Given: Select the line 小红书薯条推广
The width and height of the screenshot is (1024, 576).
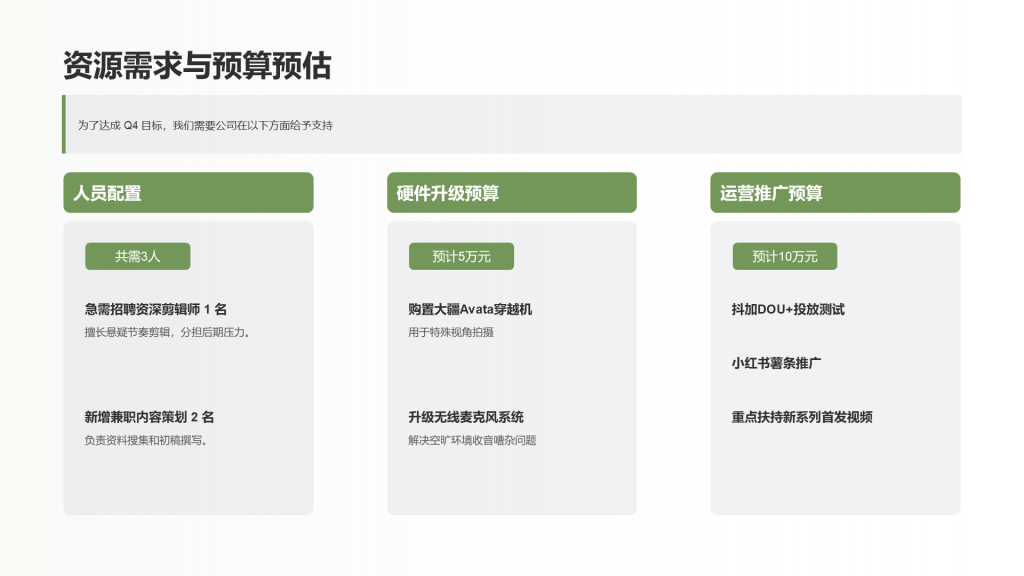Looking at the screenshot, I should pos(775,363).
